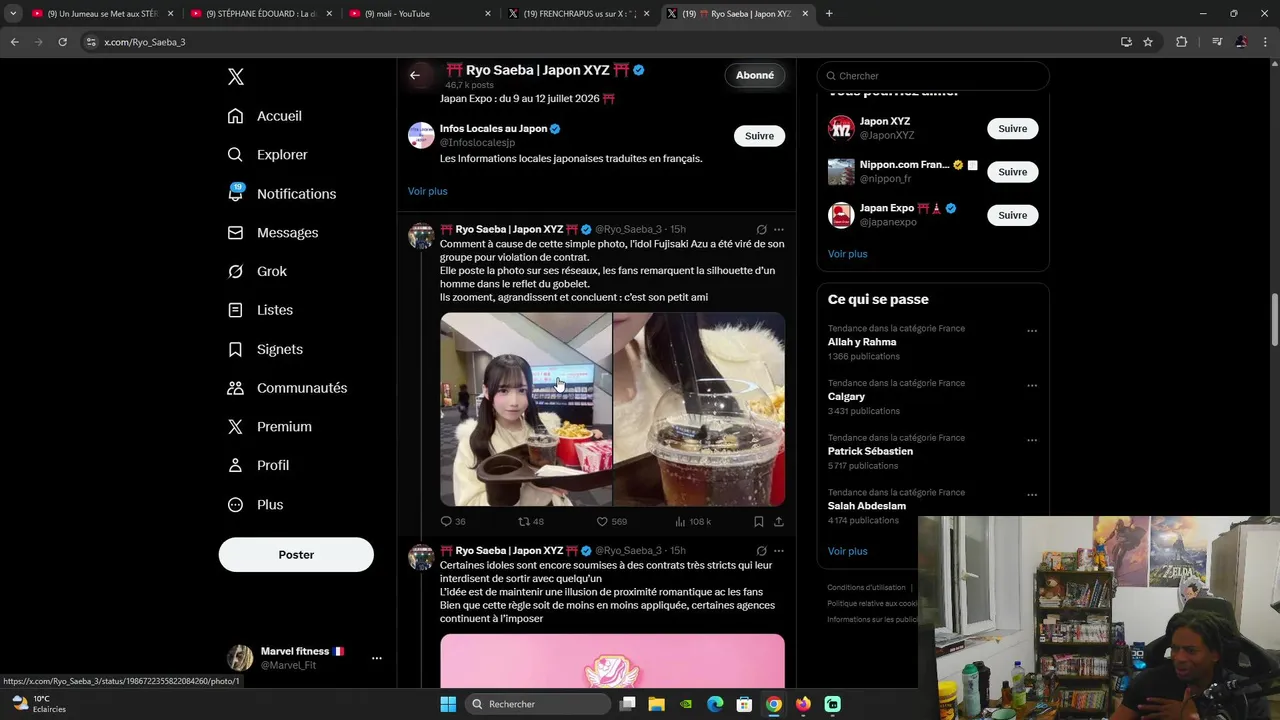Click Voir plus under Infos Locales
Screen dimensions: 1280x720
pyautogui.click(x=427, y=191)
